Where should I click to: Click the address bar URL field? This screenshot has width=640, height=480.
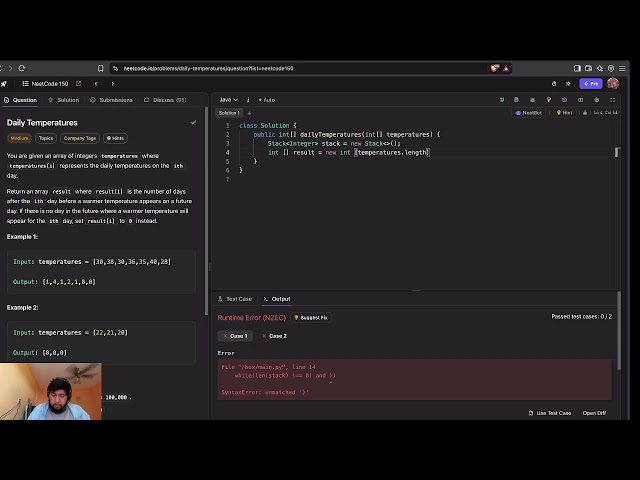pyautogui.click(x=302, y=68)
